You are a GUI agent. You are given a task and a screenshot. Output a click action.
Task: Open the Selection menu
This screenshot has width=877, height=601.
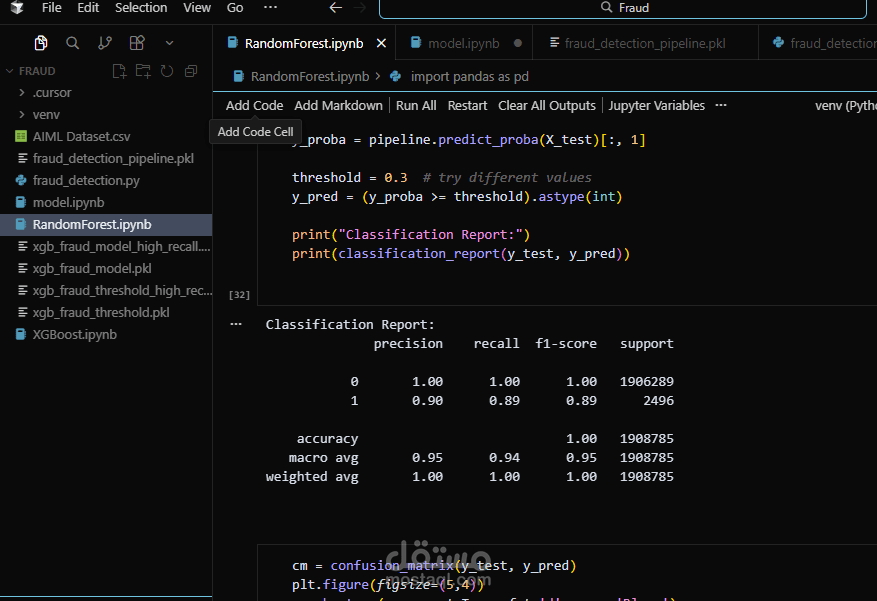(x=141, y=8)
